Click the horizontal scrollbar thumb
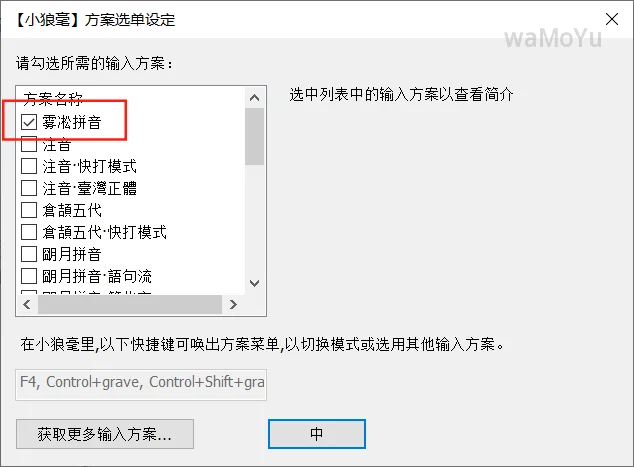Viewport: 634px width, 467px height. coord(130,304)
